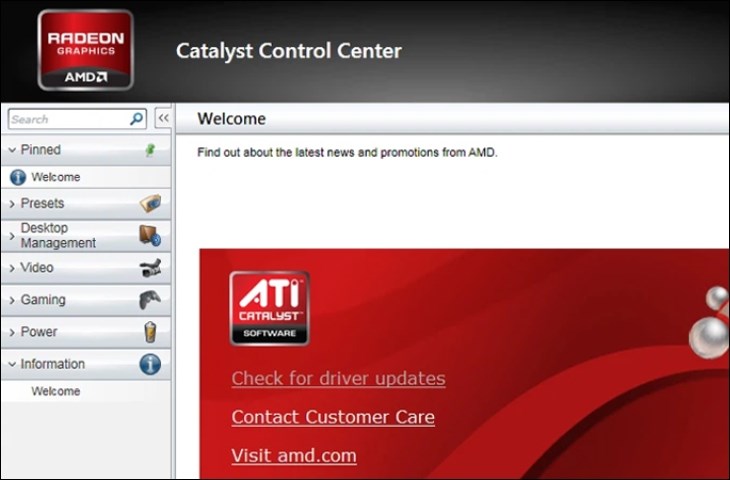Open Contact Customer Care link
The image size is (730, 480).
[333, 417]
